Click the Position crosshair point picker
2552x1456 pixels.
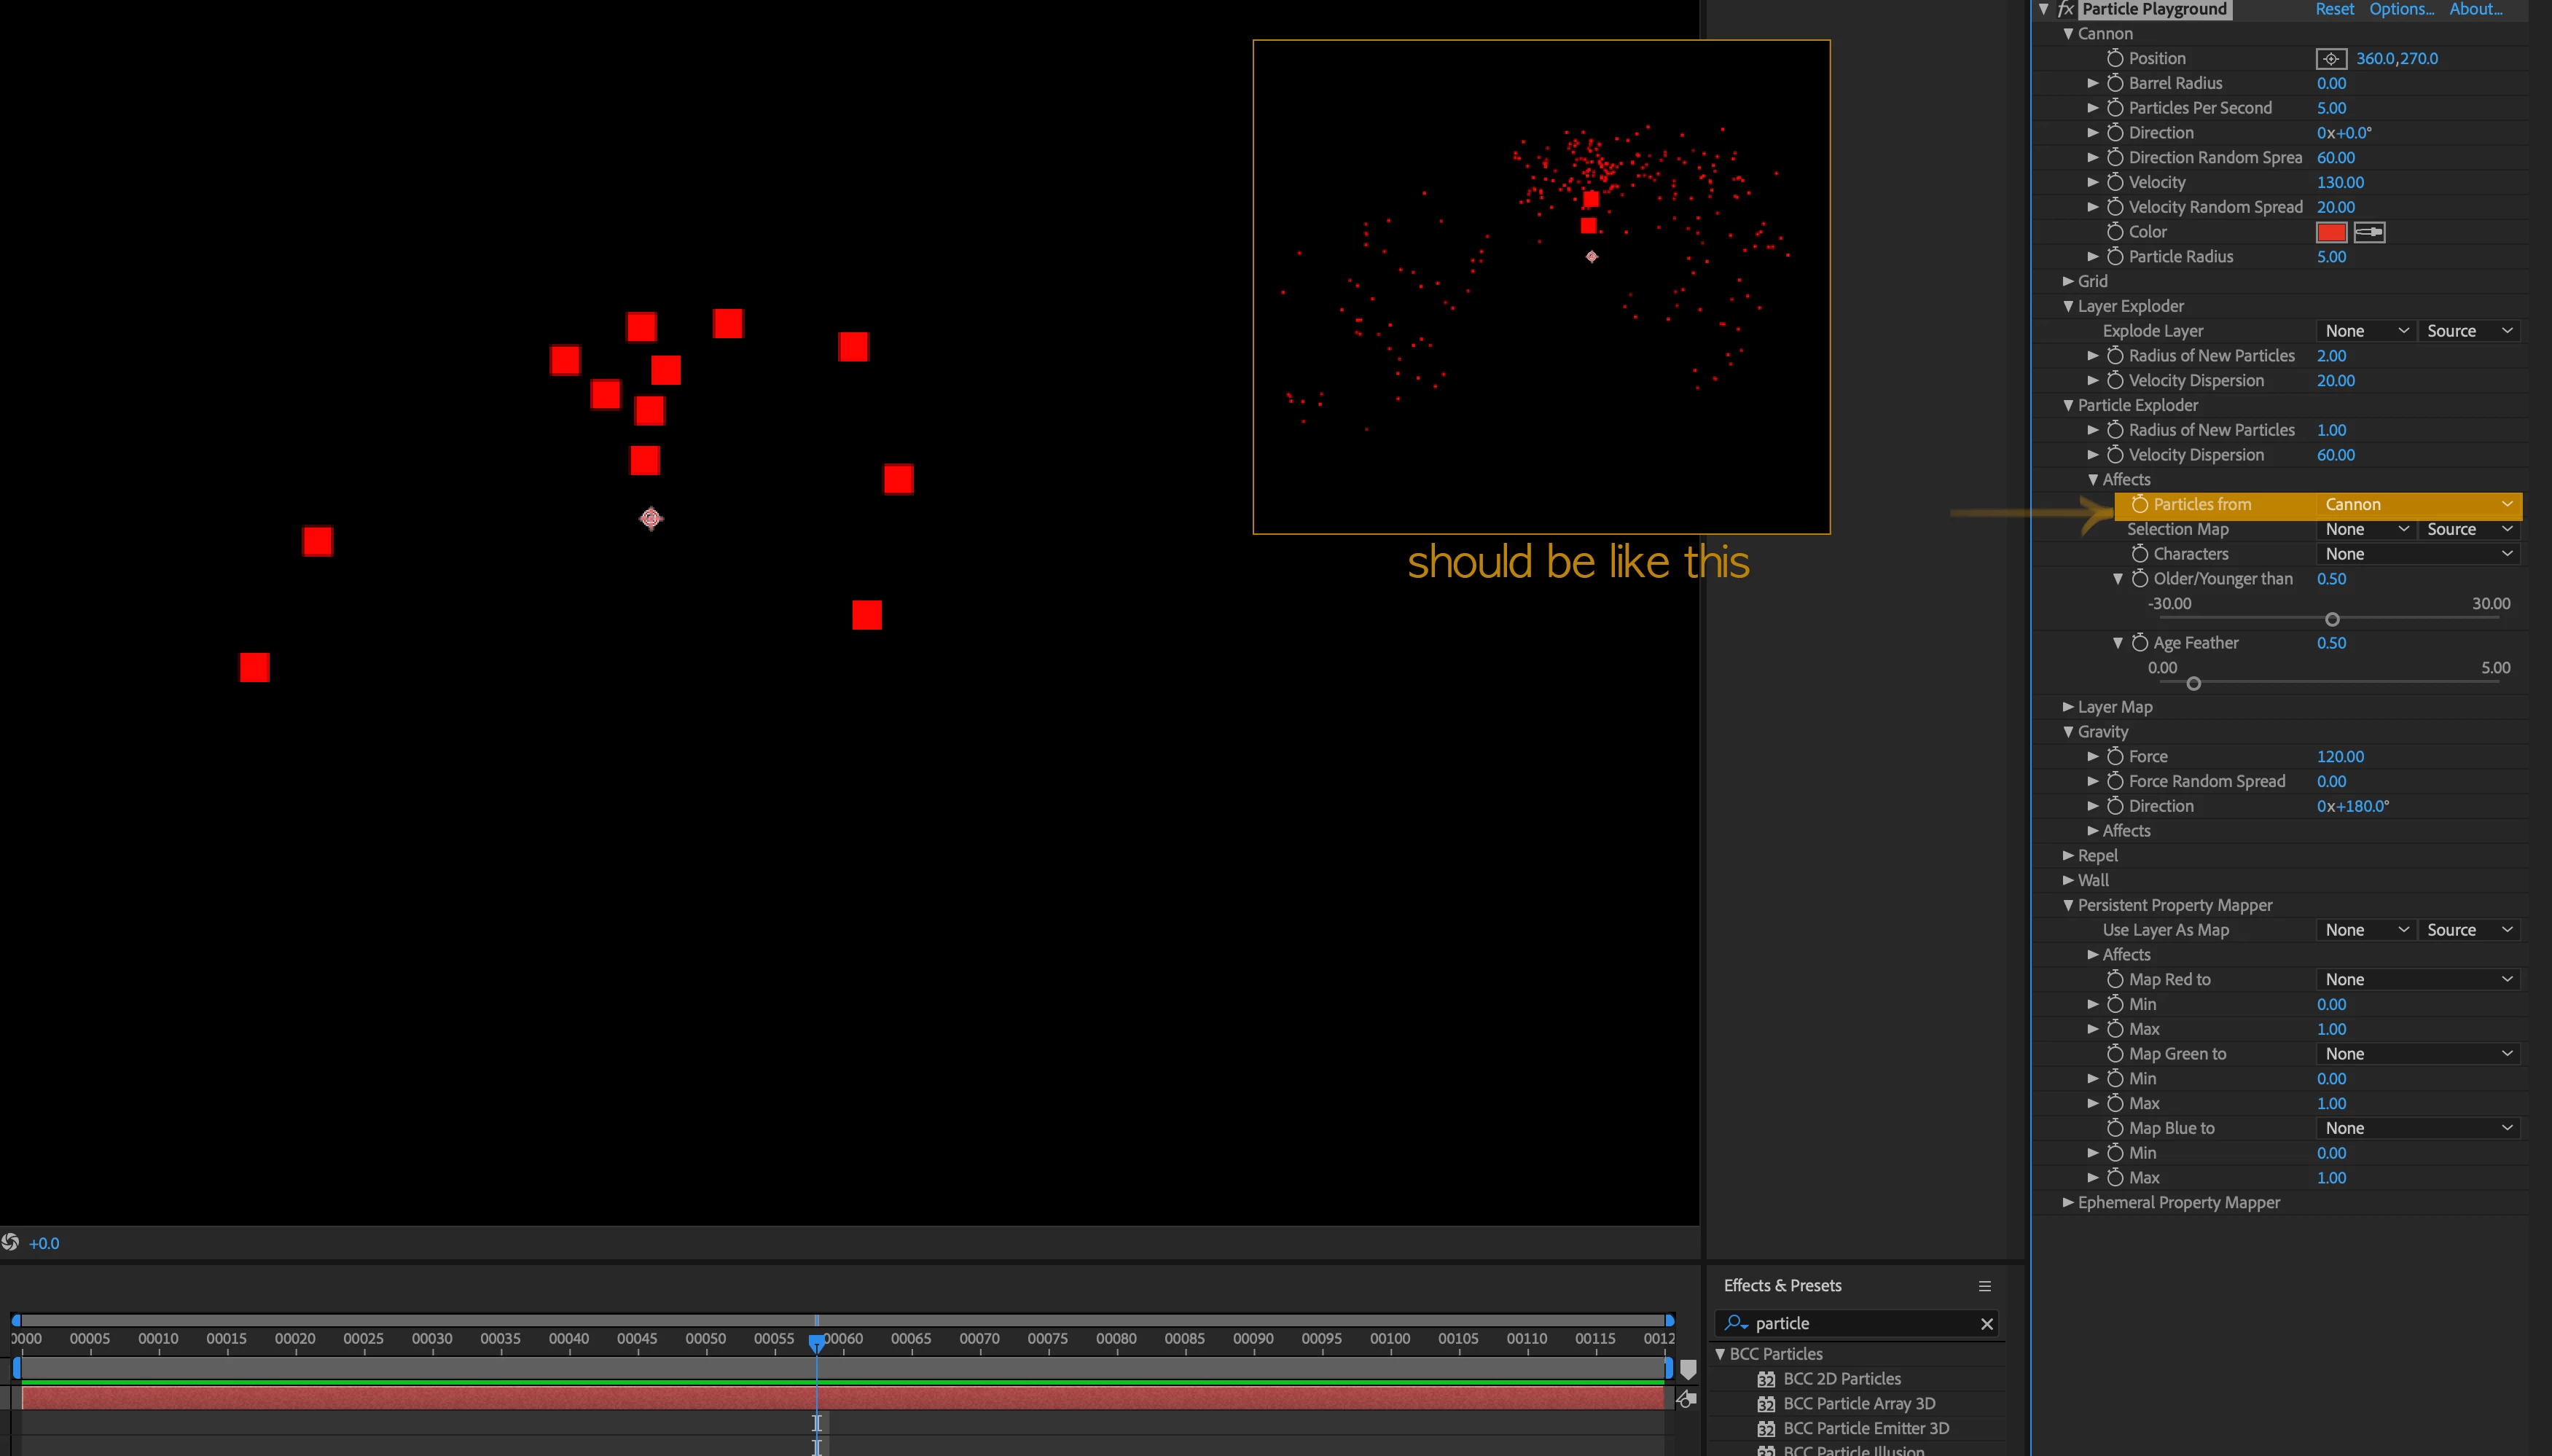pyautogui.click(x=2331, y=59)
